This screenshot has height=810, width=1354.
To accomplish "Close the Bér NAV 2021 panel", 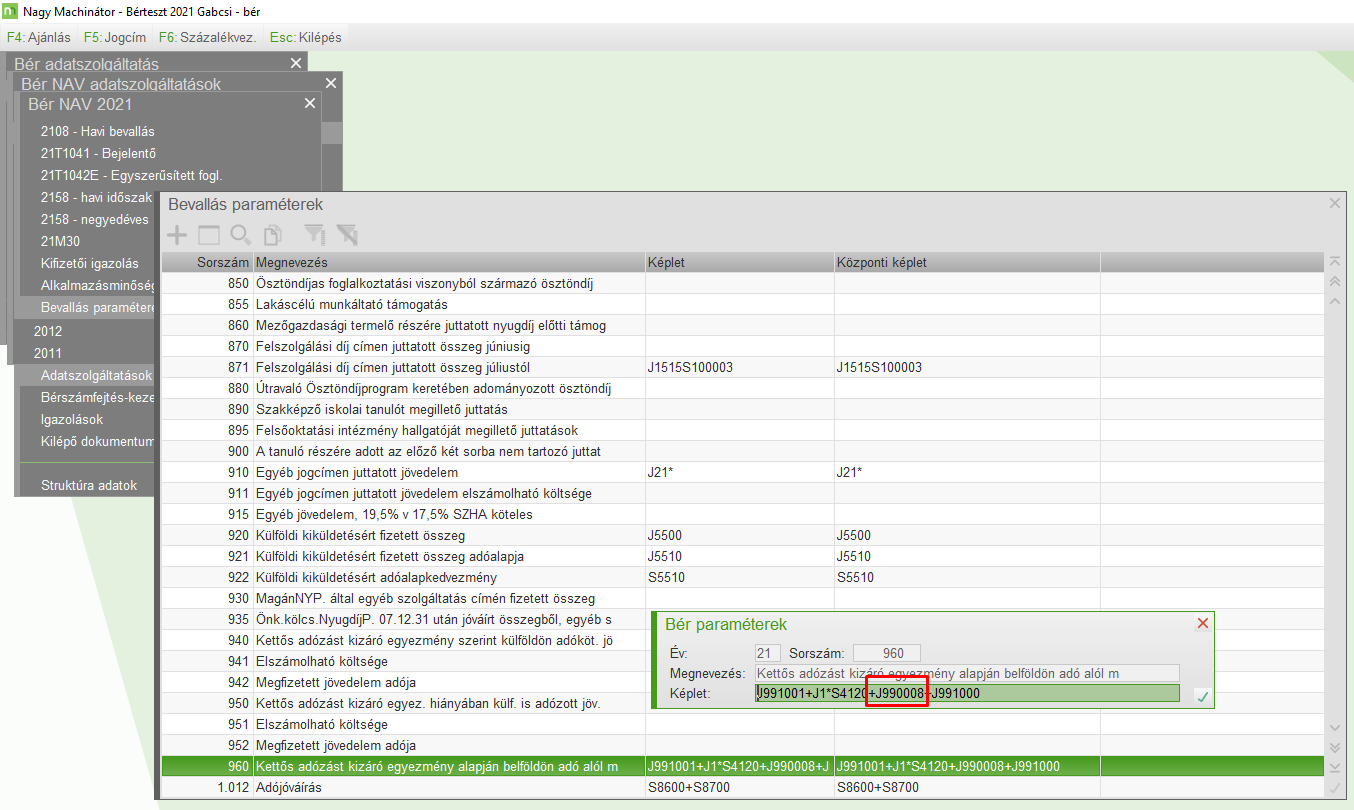I will tap(310, 103).
